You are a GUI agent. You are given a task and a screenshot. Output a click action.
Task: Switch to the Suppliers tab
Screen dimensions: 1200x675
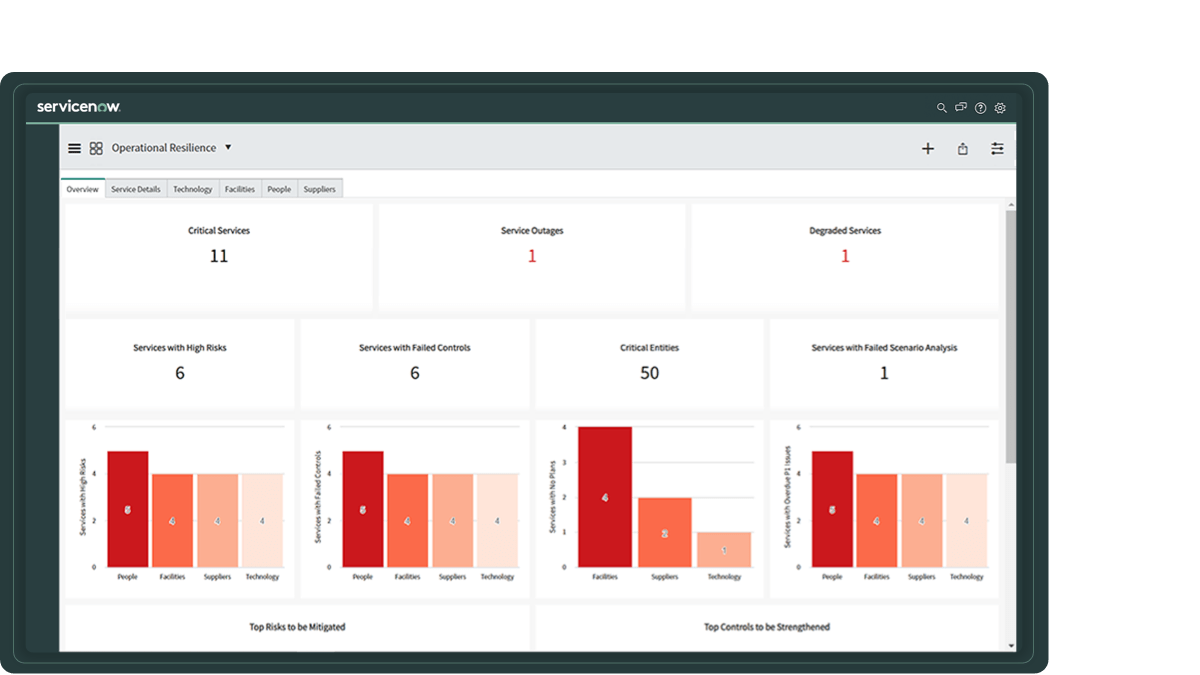[x=320, y=188]
